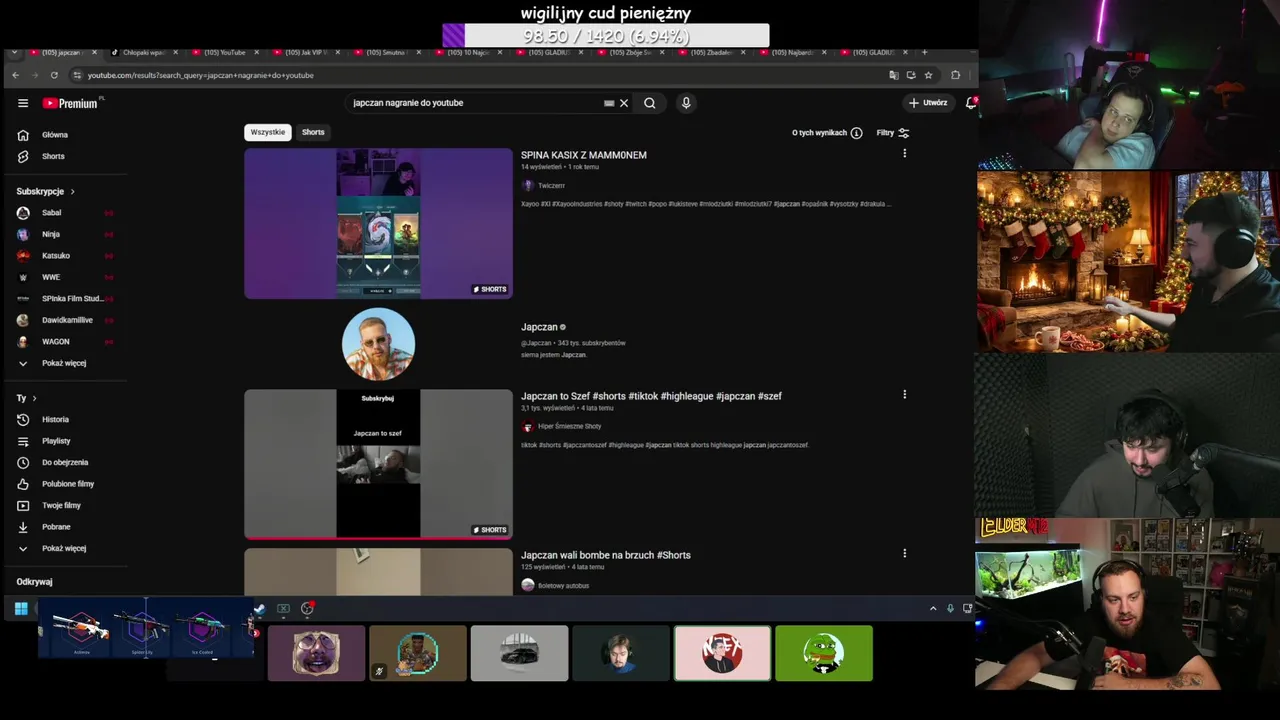The height and width of the screenshot is (720, 1280).
Task: Open Polubione filmy liked videos
Action: [x=66, y=484]
